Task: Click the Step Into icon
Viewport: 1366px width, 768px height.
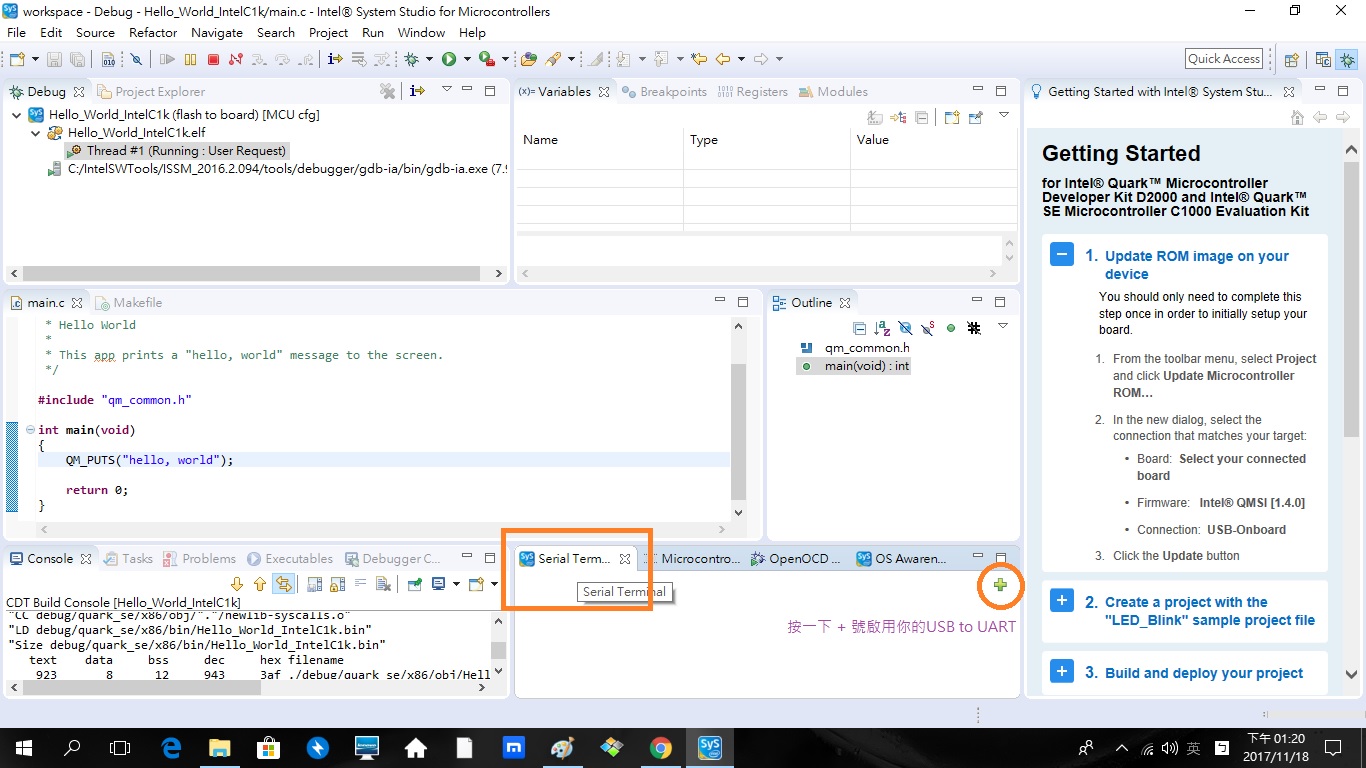Action: click(259, 59)
